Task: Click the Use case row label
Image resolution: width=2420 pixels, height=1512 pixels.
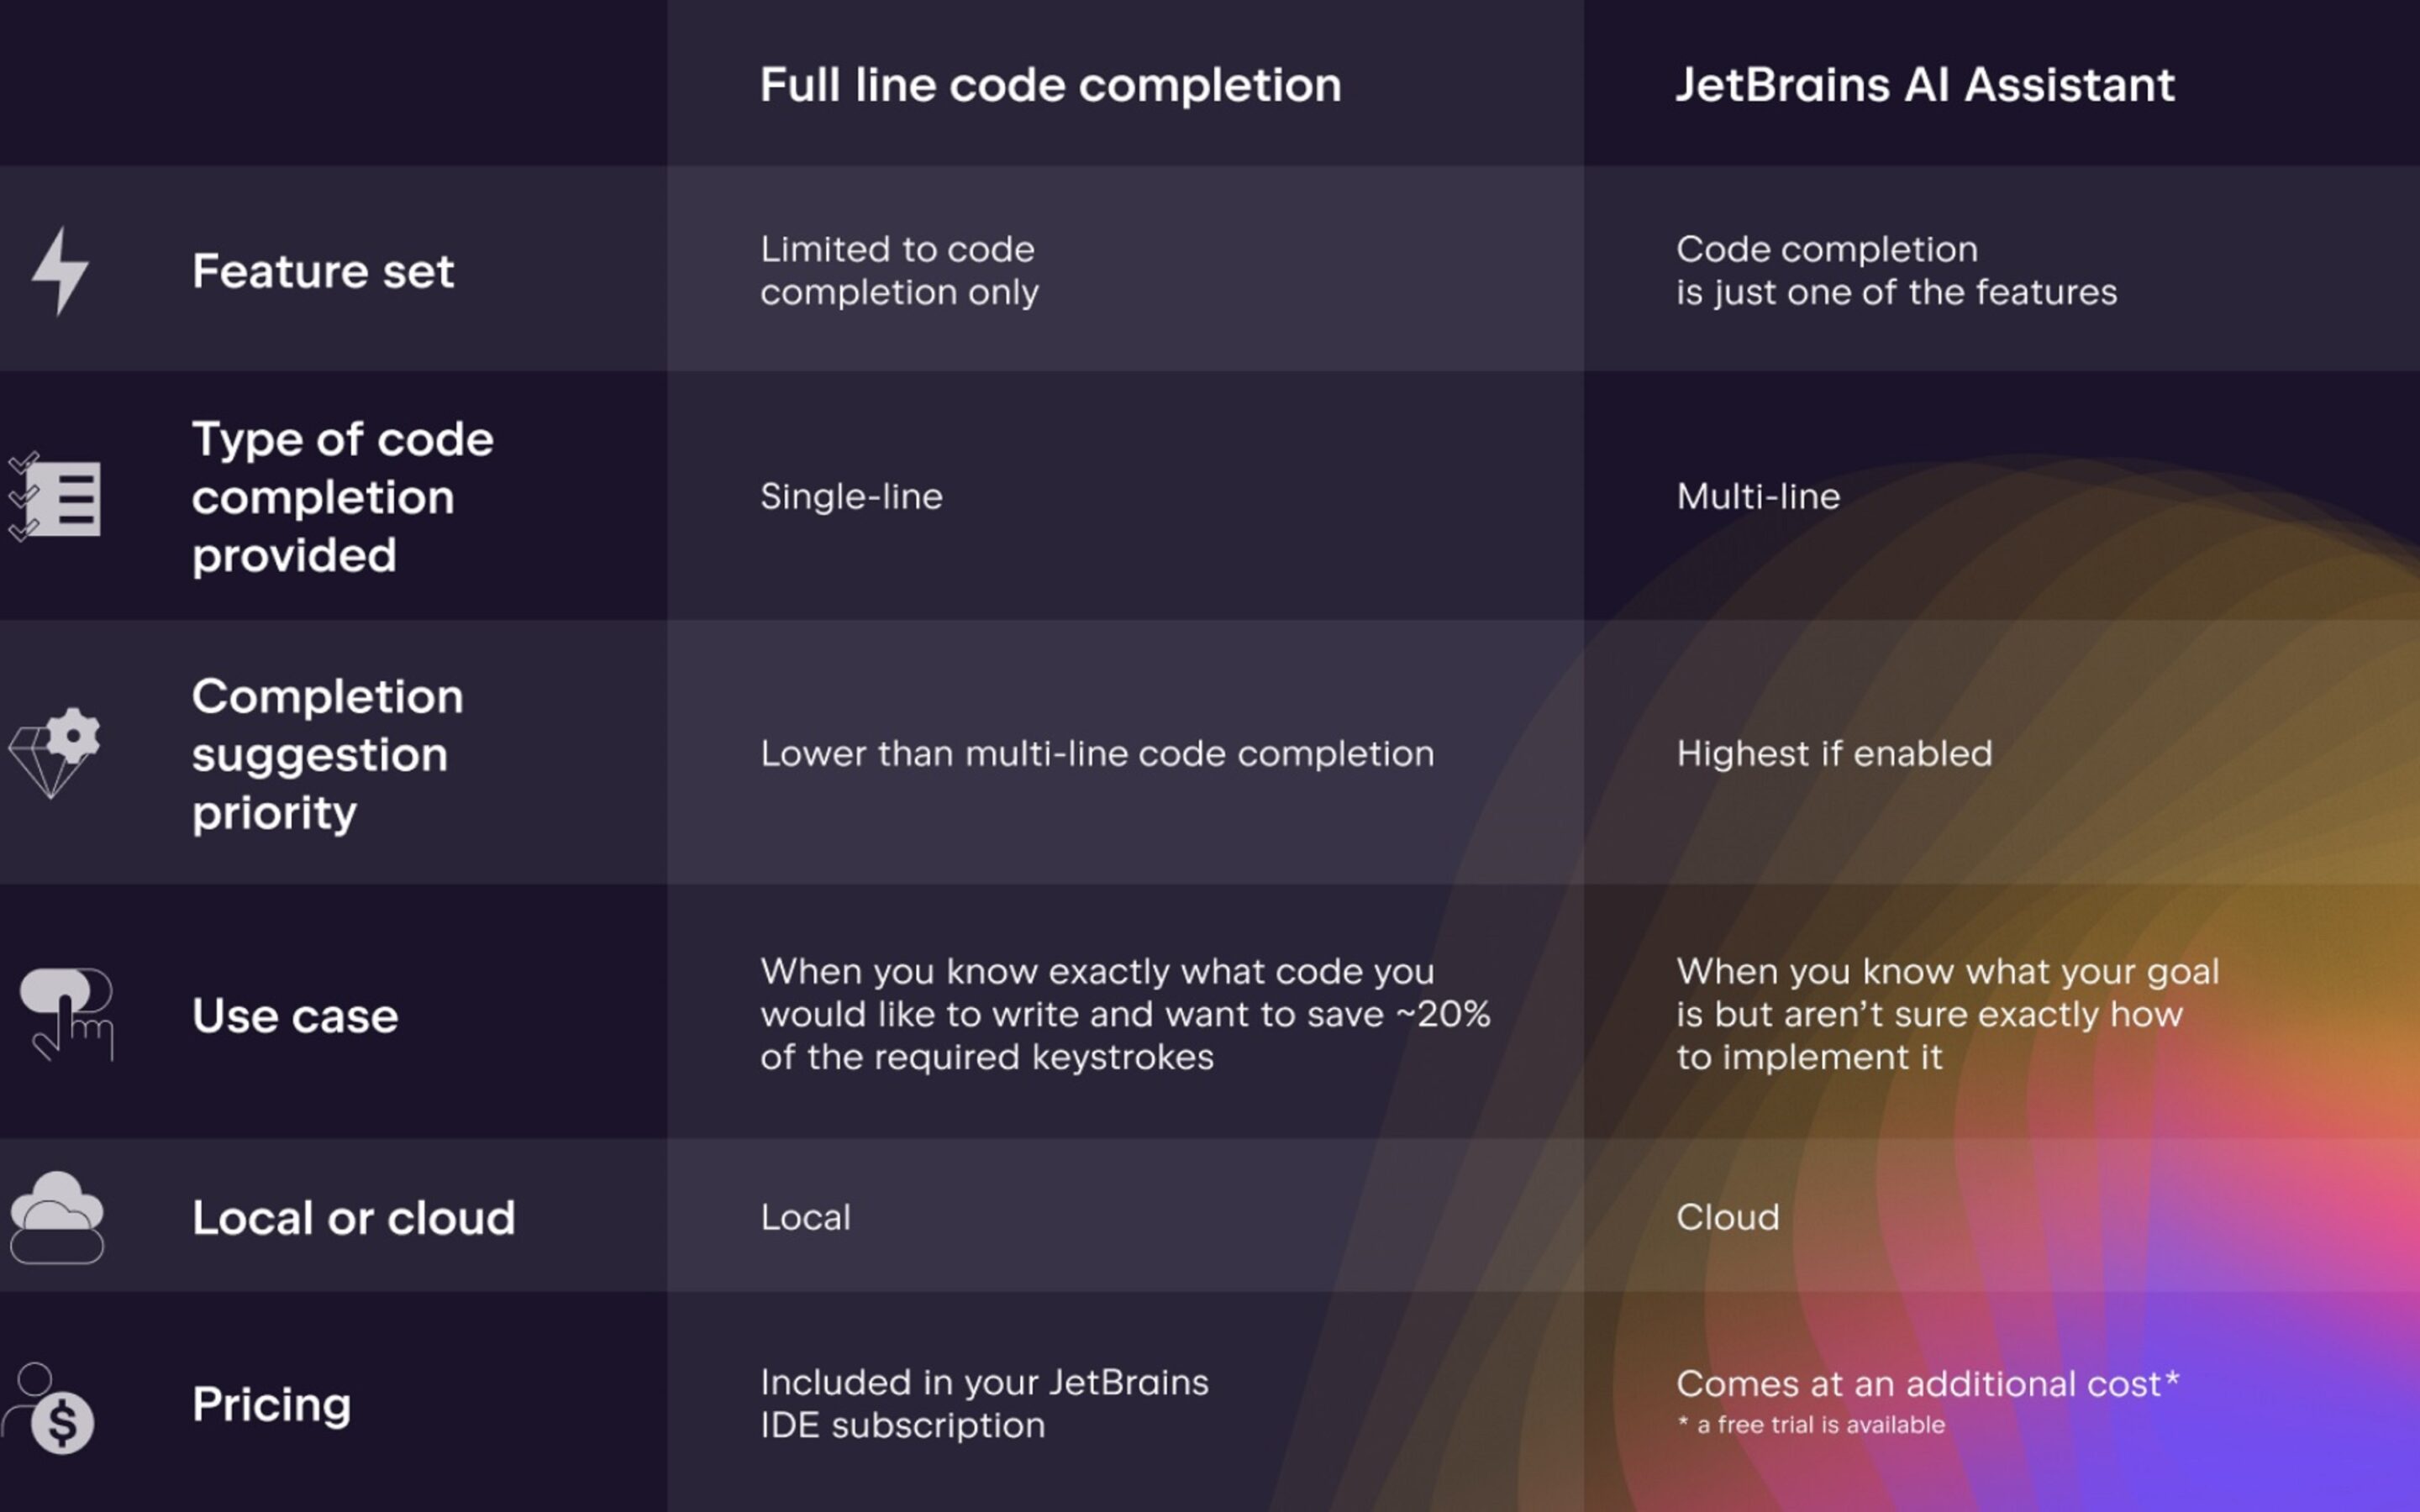Action: [295, 1016]
